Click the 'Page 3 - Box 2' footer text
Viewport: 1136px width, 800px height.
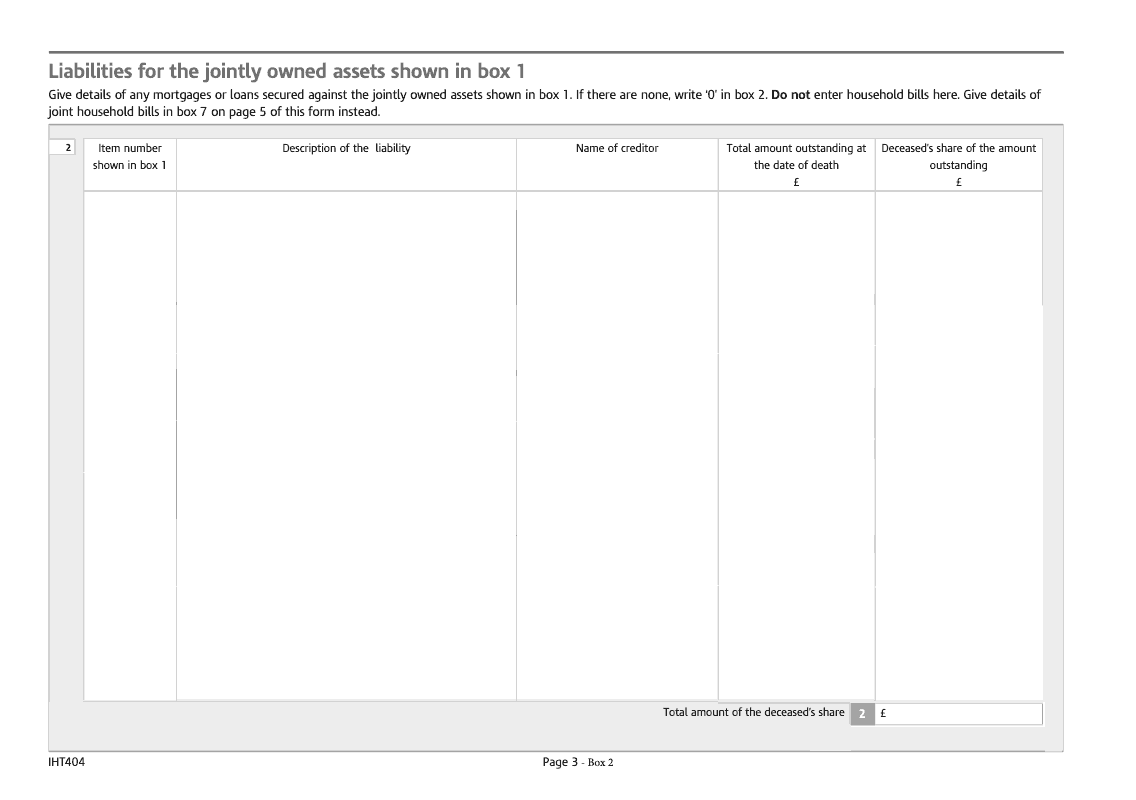578,763
